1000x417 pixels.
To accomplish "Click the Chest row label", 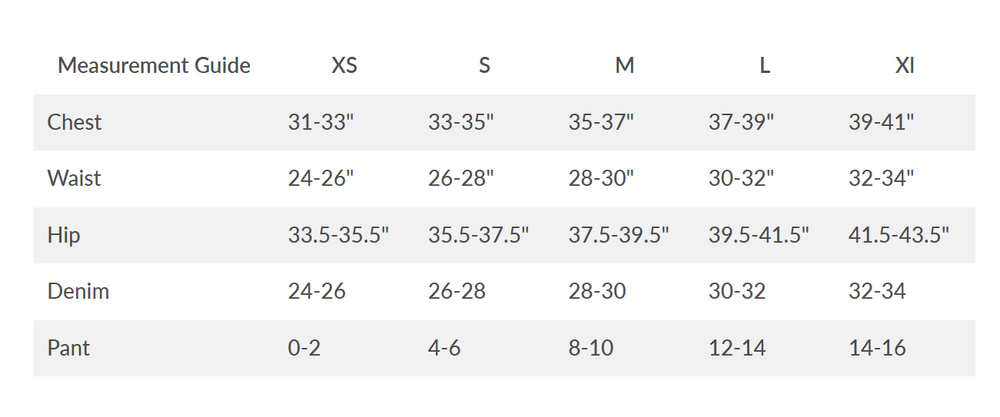I will pos(75,122).
